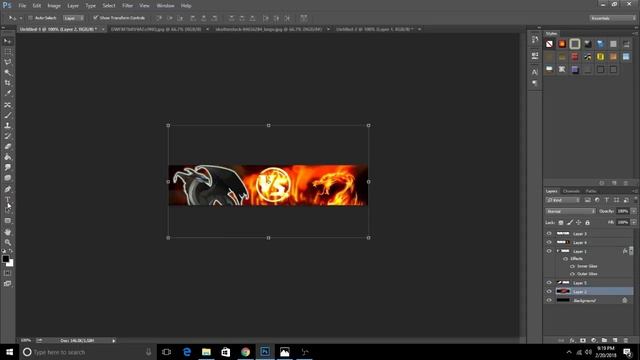The height and width of the screenshot is (360, 640).
Task: Open the status bar info arrow menu
Action: click(114, 340)
